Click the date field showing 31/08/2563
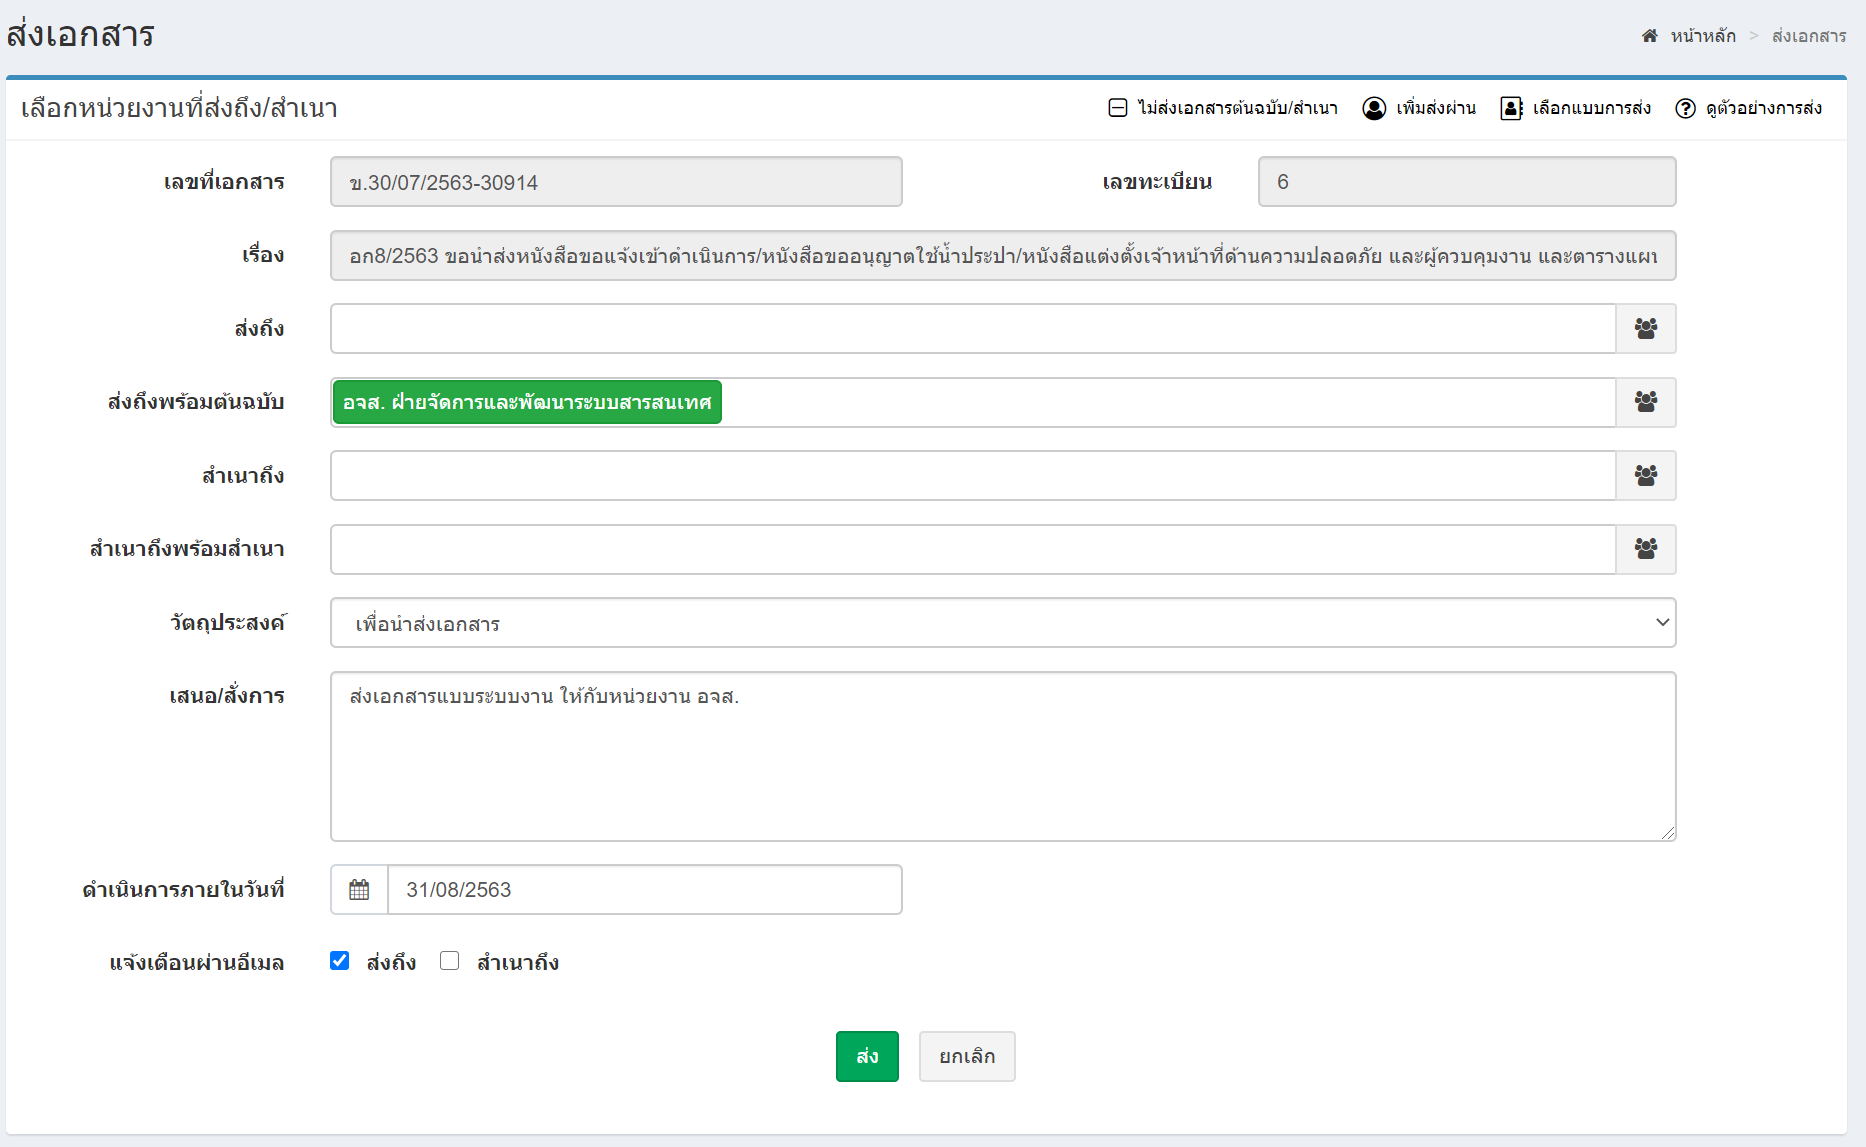Viewport: 1866px width, 1147px height. [644, 890]
